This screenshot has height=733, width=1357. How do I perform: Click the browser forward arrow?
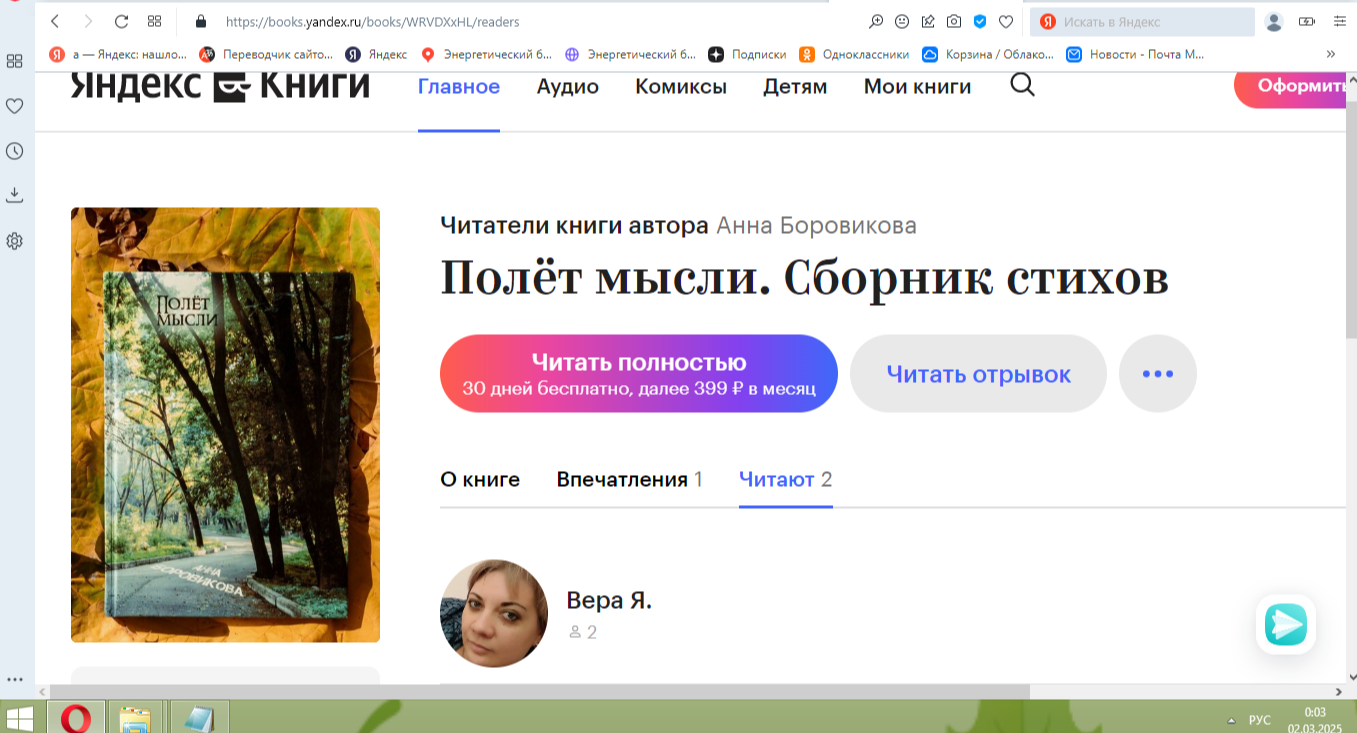(88, 21)
